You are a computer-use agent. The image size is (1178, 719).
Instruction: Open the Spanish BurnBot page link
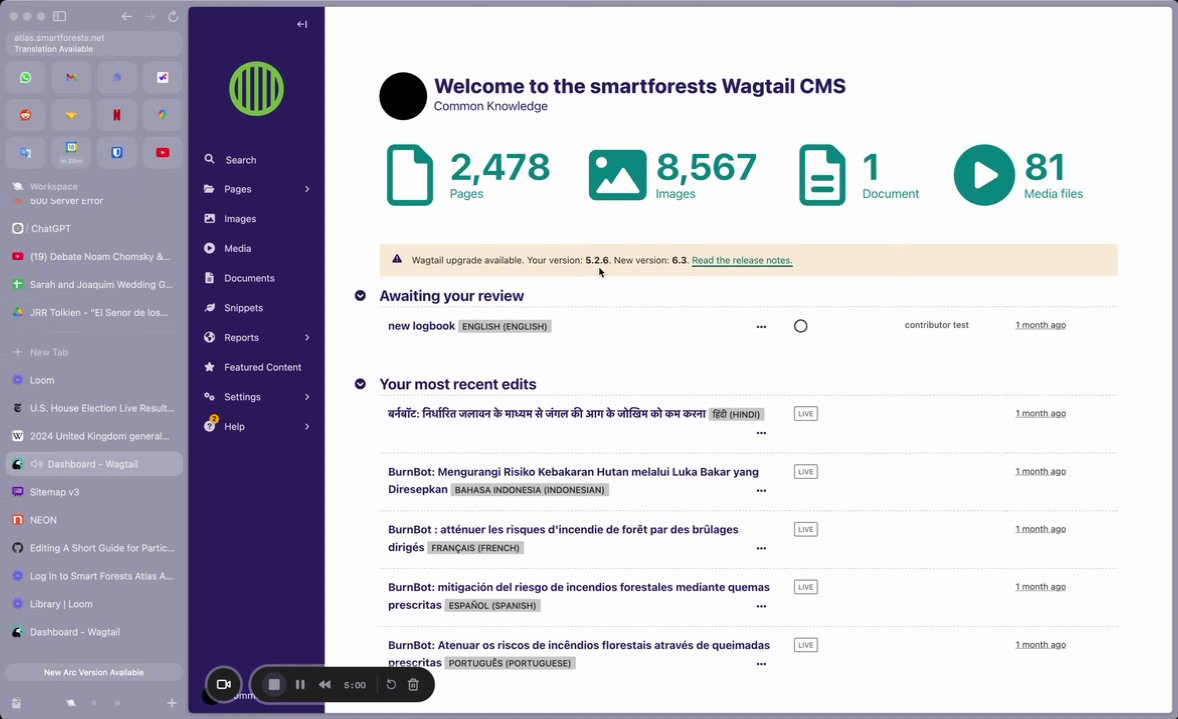click(x=578, y=596)
